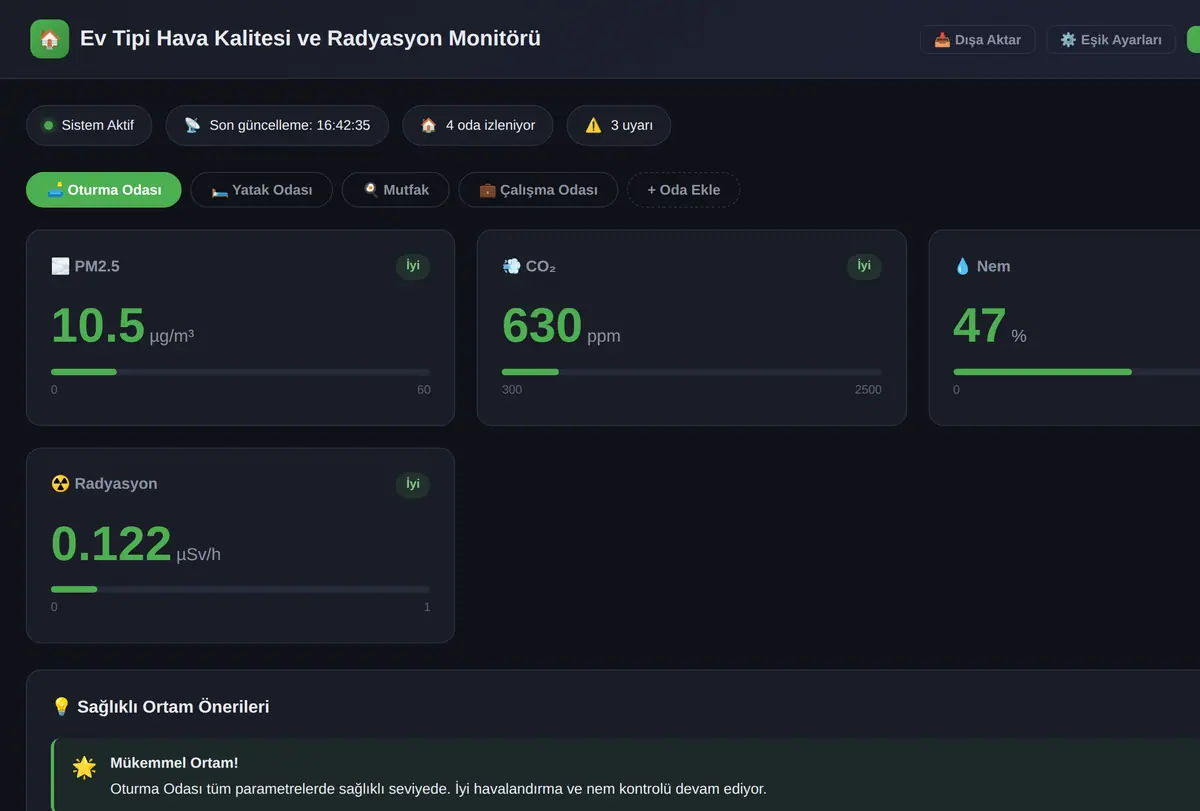Click the Radyasyon radioactive symbol icon
Viewport: 1200px width, 811px height.
click(x=60, y=484)
